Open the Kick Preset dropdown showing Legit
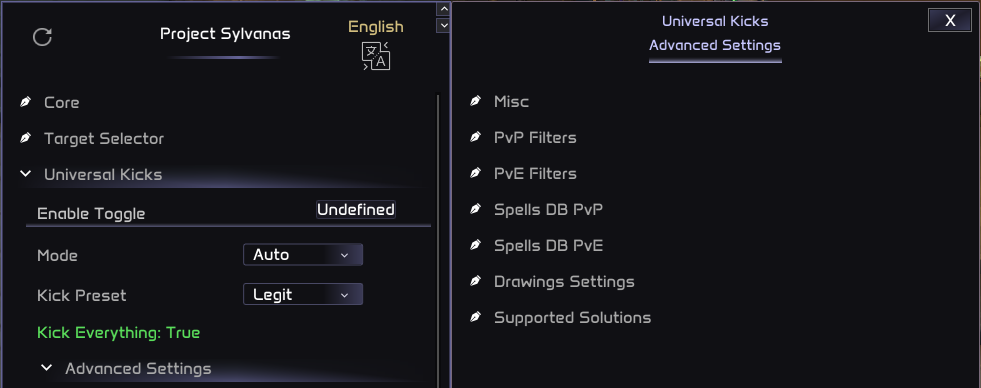The width and height of the screenshot is (981, 388). tap(303, 295)
